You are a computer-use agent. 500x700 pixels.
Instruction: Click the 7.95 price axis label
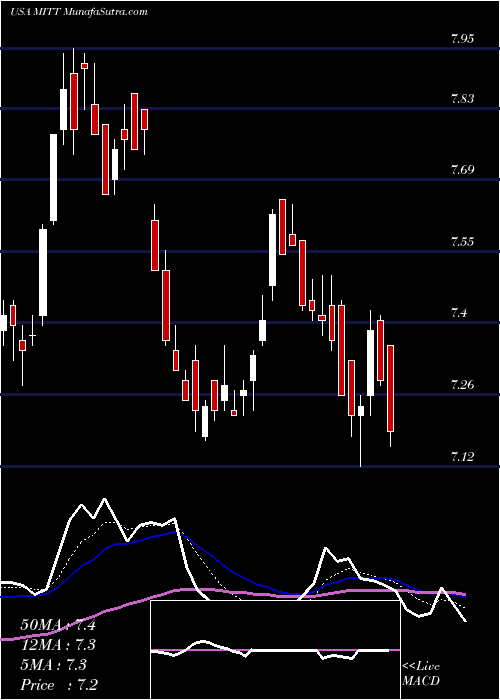(x=462, y=38)
